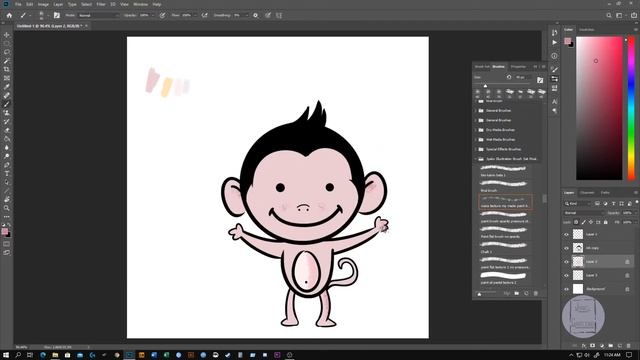
Task: Open the taskbar Task View button
Action: (x=30, y=355)
